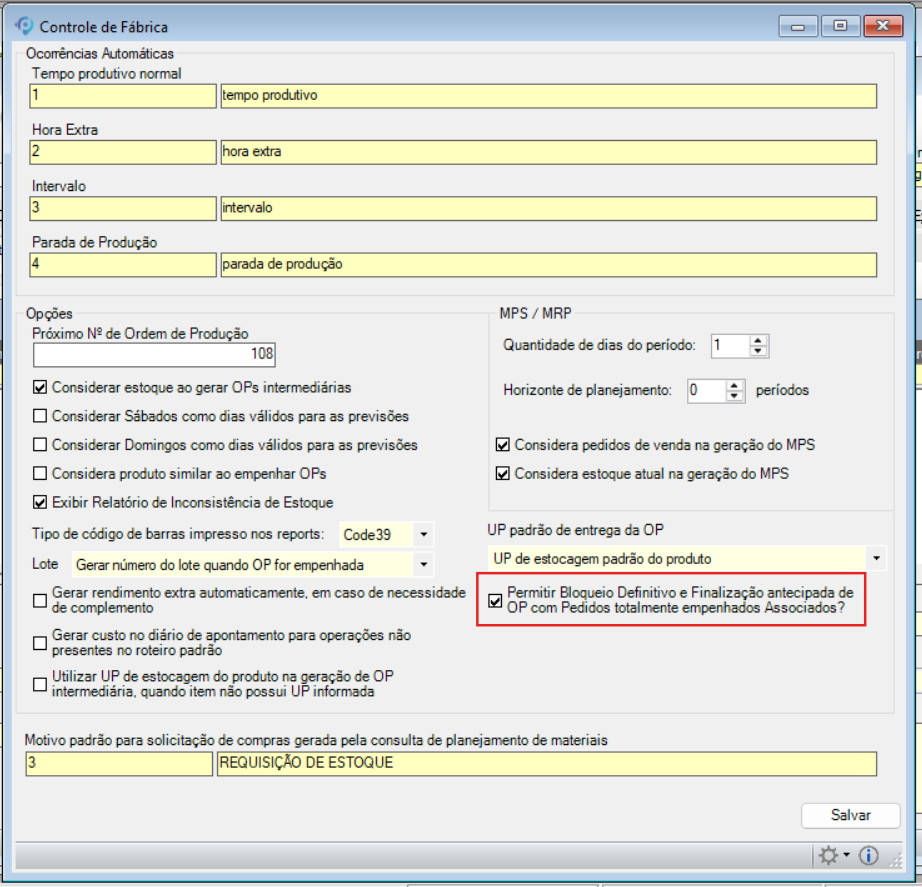Click the REQUISIÇÃO DE ESTOQUE motive field
Image resolution: width=922 pixels, height=887 pixels.
pyautogui.click(x=546, y=764)
